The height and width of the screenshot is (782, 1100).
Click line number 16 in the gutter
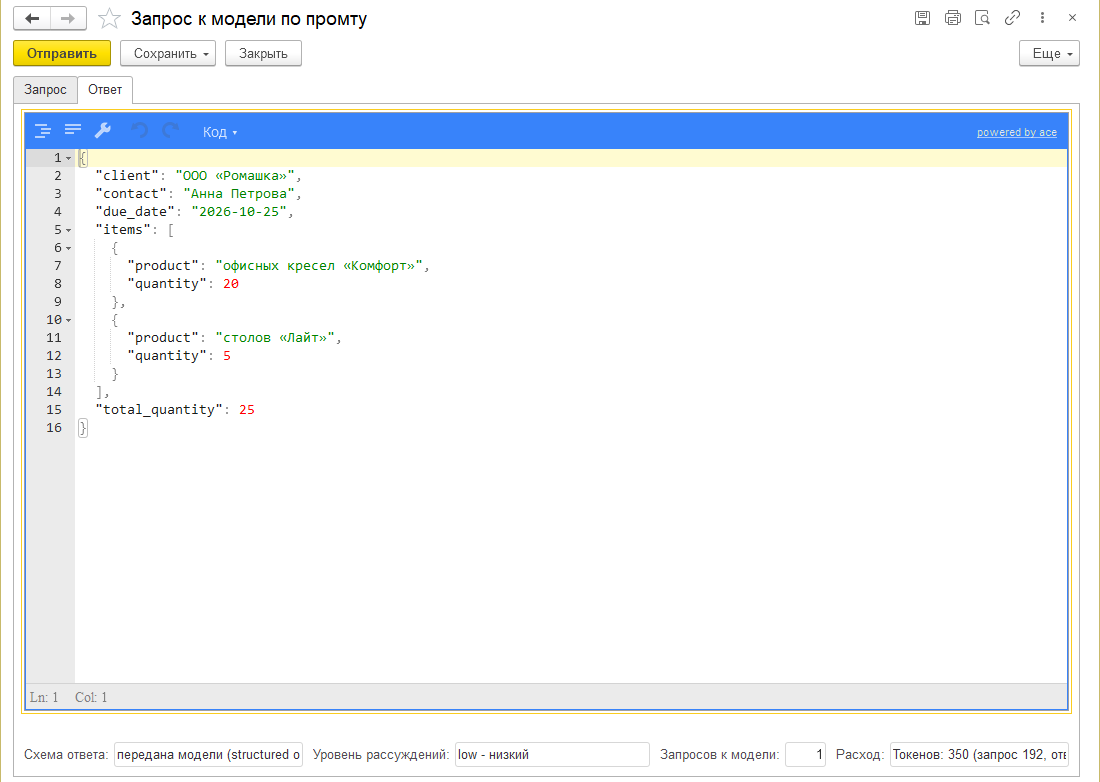[x=54, y=428]
